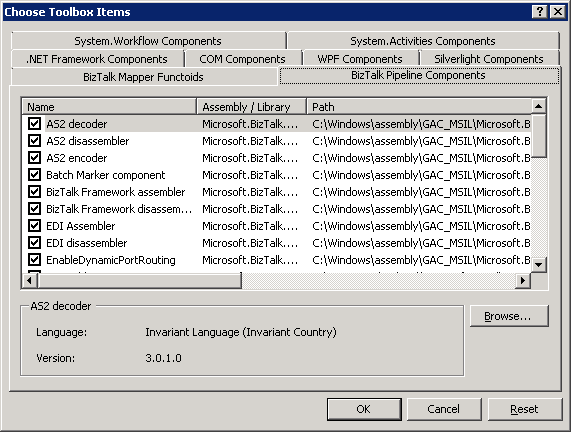Switch to System.Workflow Components tab
This screenshot has width=571, height=432.
click(148, 41)
